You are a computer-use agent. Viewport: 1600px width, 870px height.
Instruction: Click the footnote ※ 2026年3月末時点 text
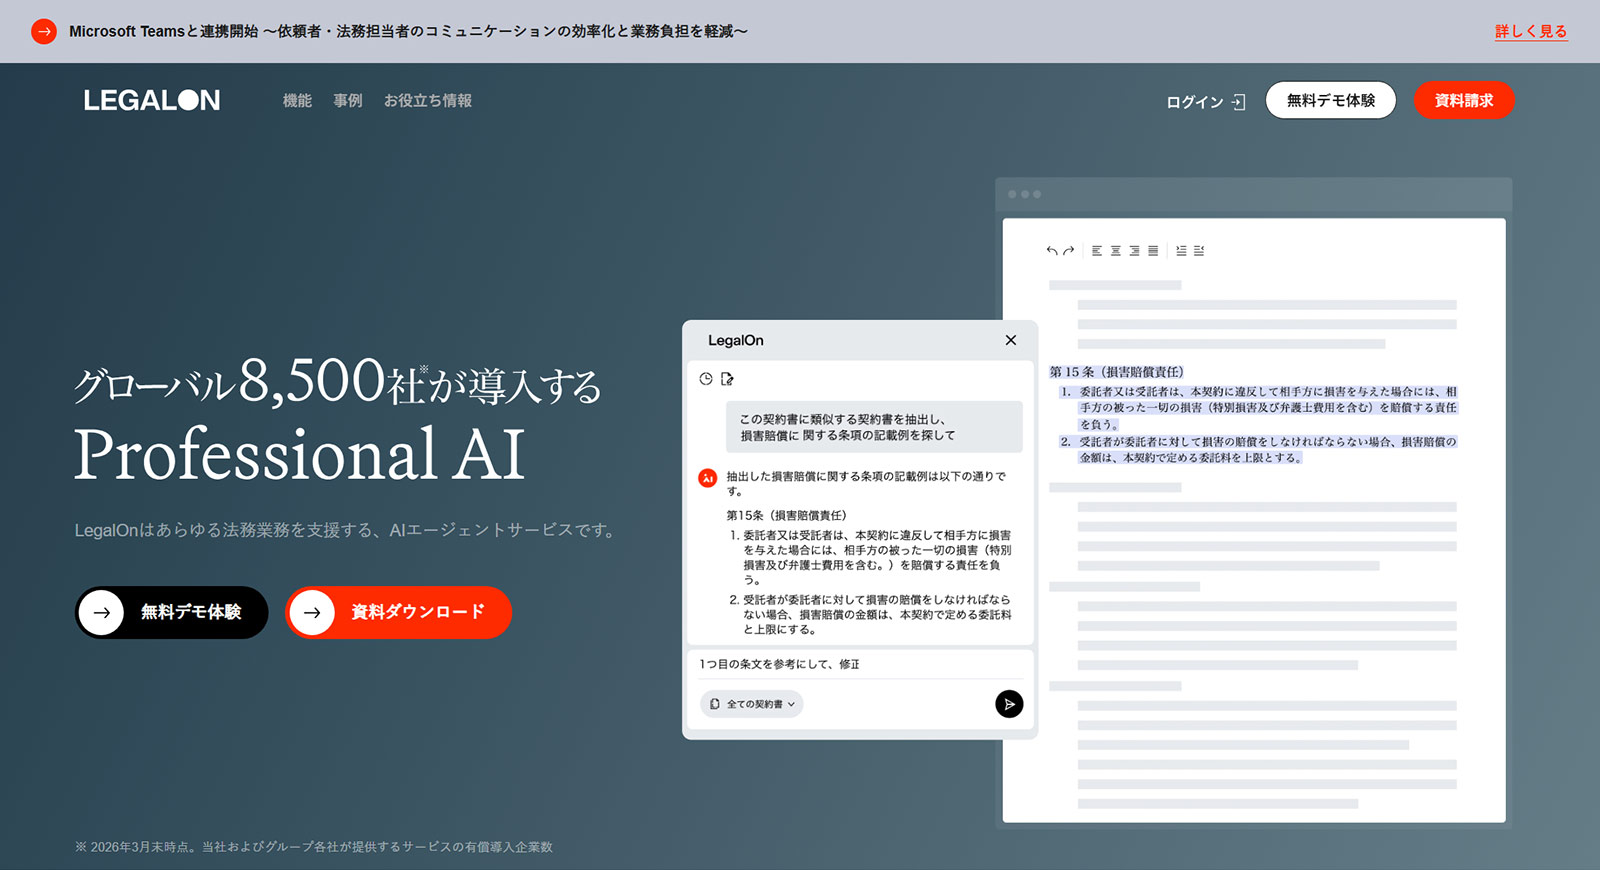click(314, 847)
